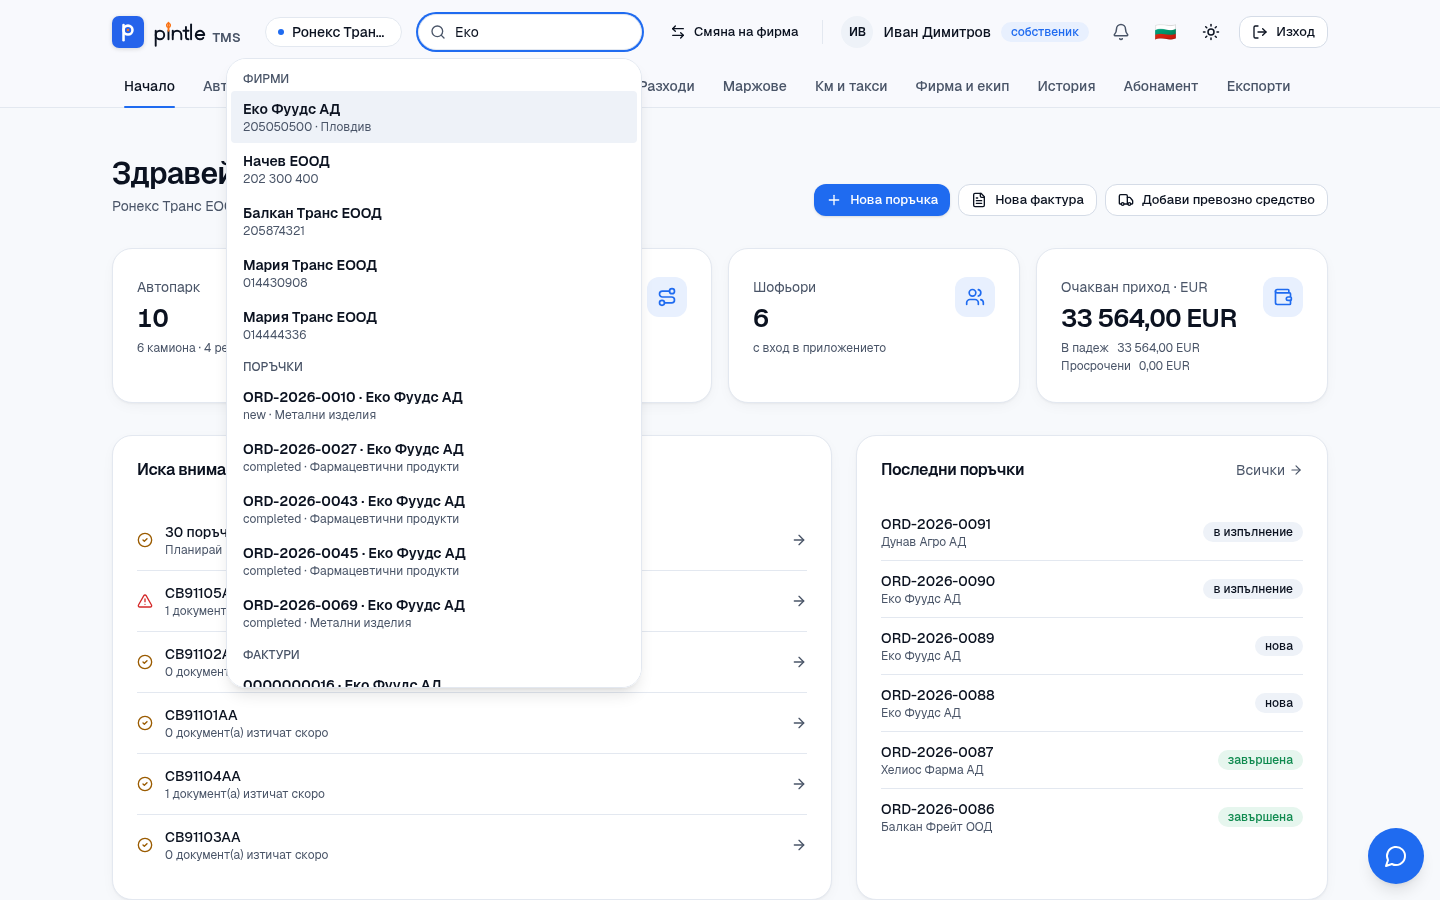Image resolution: width=1440 pixels, height=900 pixels.
Task: Click the search field containing Еко
Action: pyautogui.click(x=530, y=32)
